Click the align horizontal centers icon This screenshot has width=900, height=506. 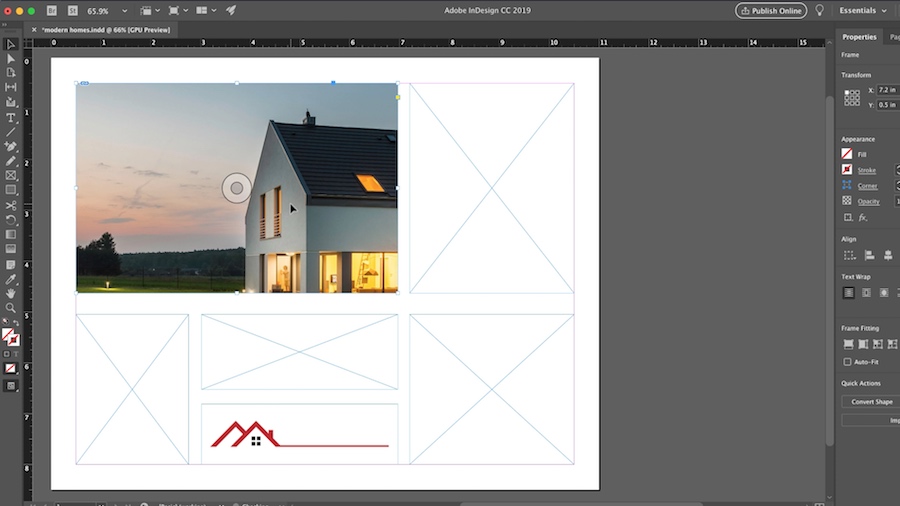888,255
